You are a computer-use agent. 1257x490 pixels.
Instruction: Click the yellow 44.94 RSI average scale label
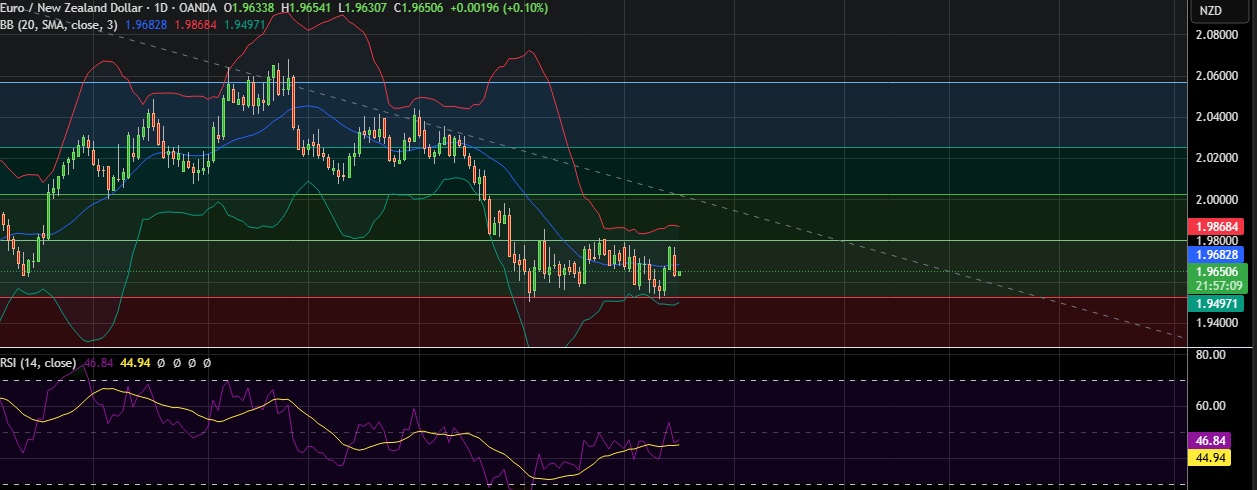(1216, 457)
